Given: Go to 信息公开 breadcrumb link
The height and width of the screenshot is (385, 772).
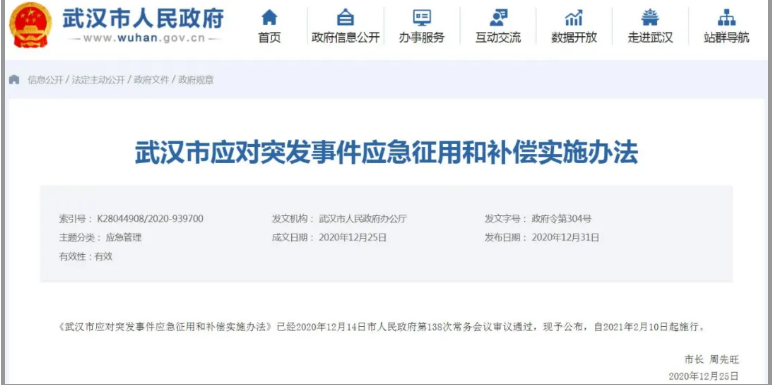Looking at the screenshot, I should pos(45,80).
